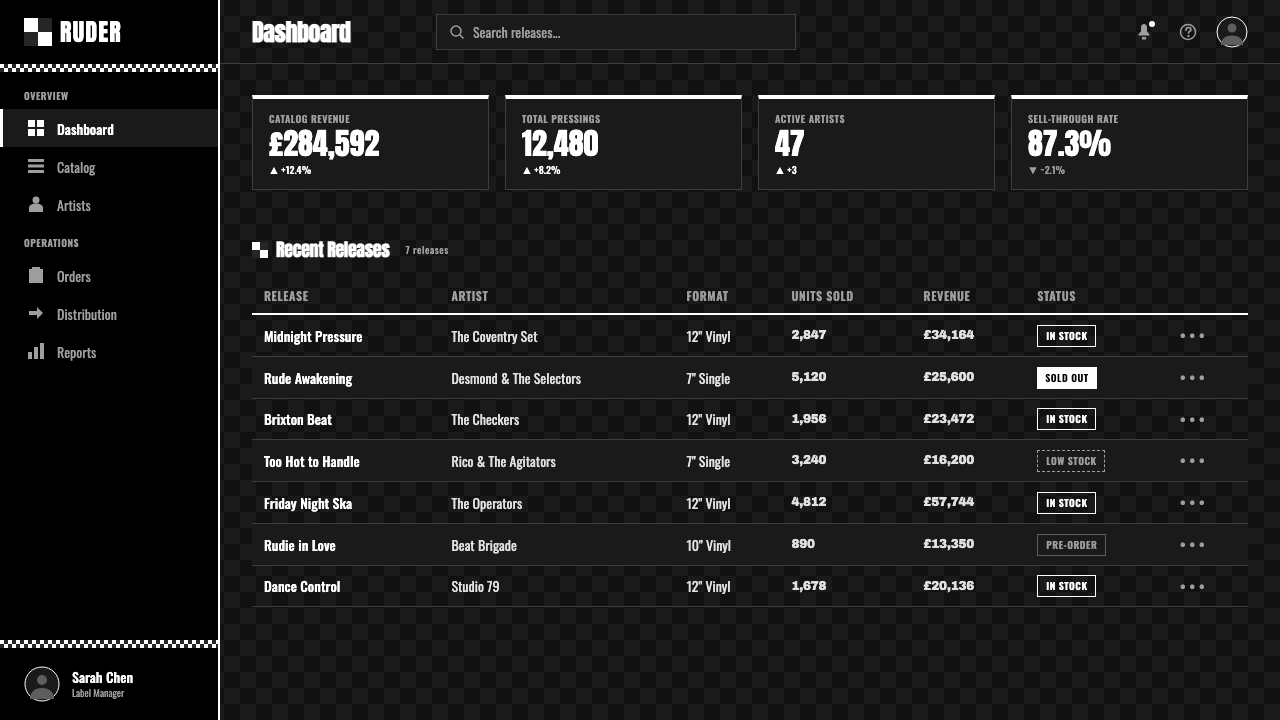Click the LOW STOCK badge for Too Hot to Handle
The width and height of the screenshot is (1280, 720).
pos(1071,461)
